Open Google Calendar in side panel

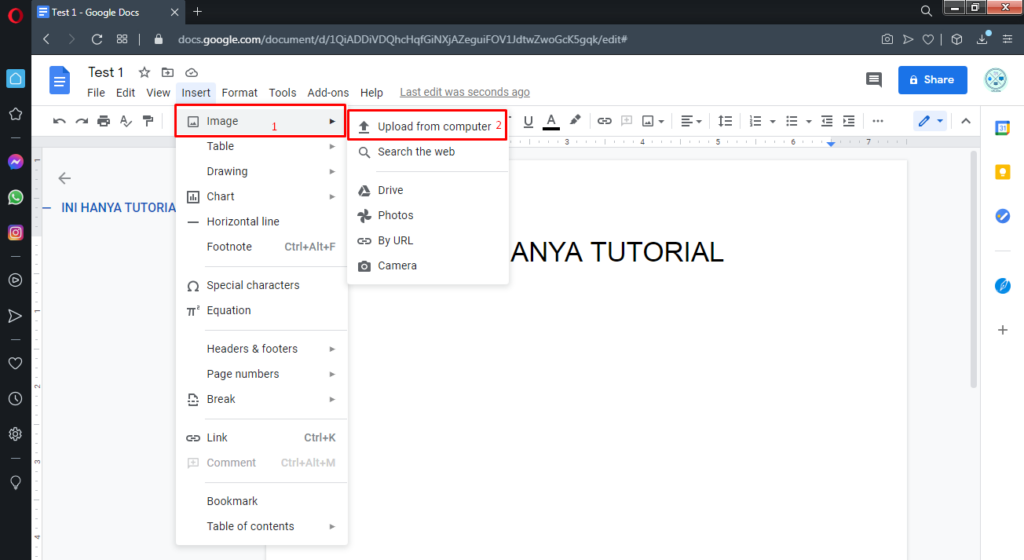[x=1002, y=128]
